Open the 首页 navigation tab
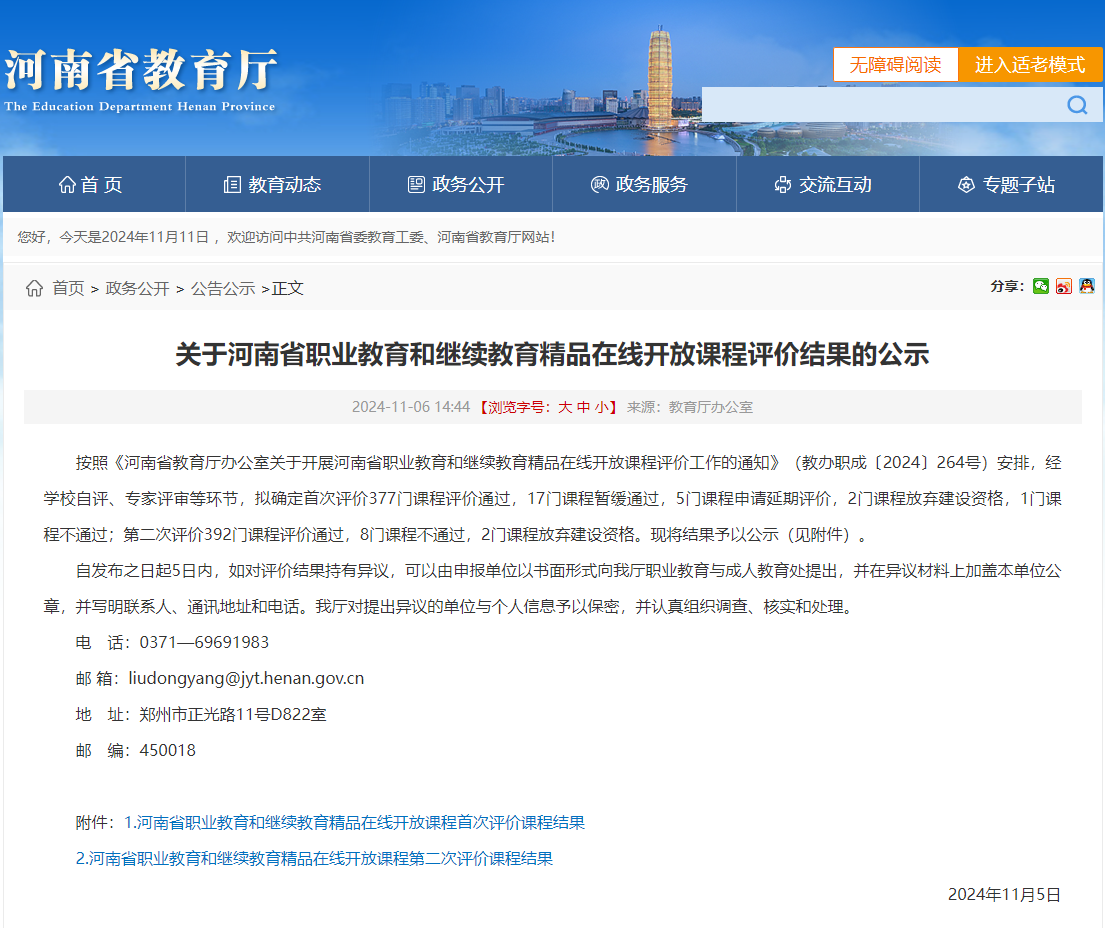 point(91,184)
